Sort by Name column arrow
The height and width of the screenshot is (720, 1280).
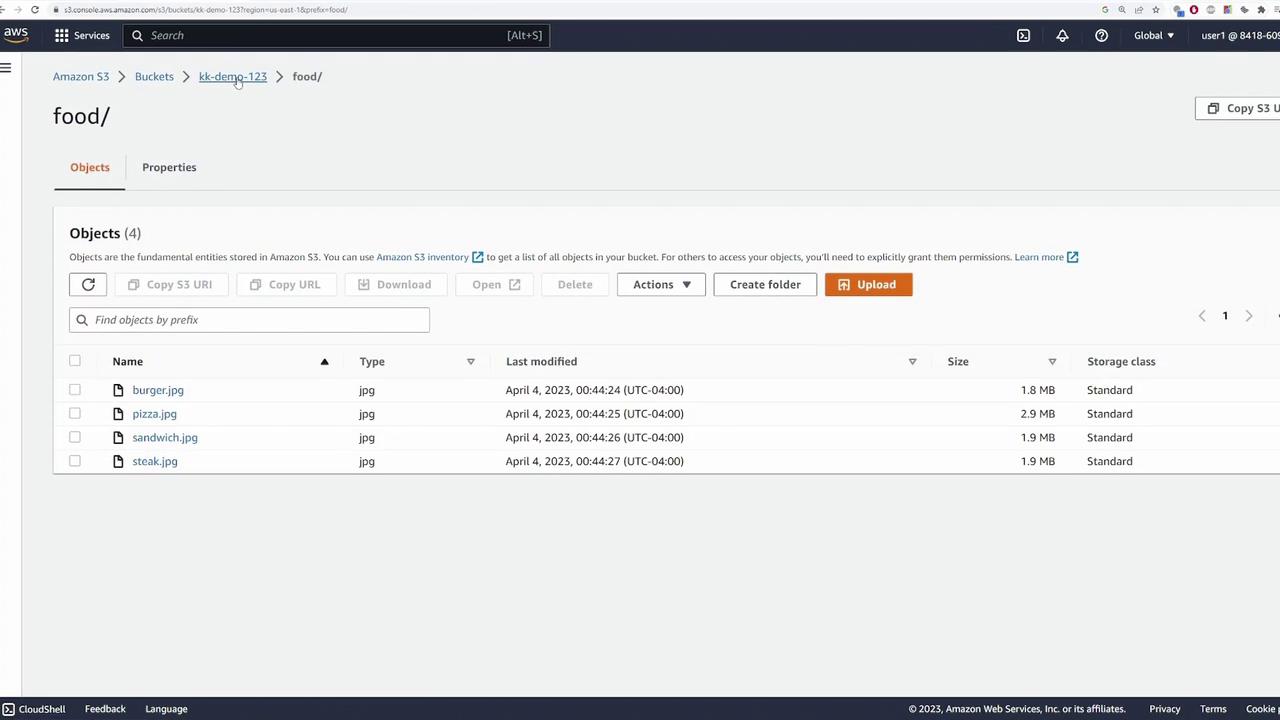pyautogui.click(x=324, y=361)
